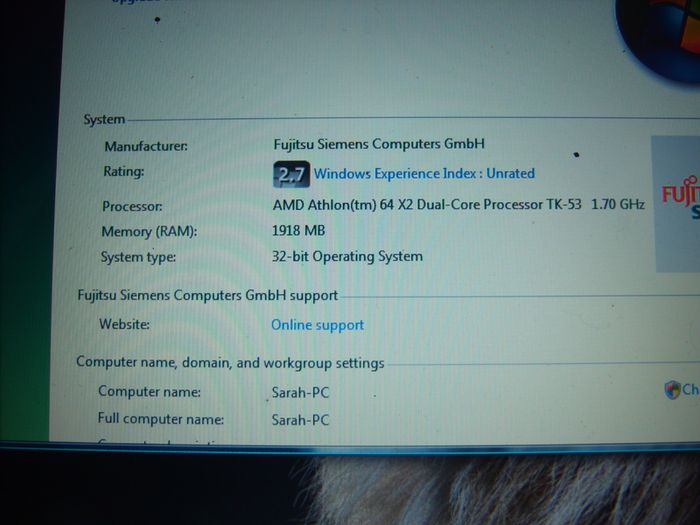Select the AMD Athlon processor description text
Viewport: 700px width, 525px height.
pos(458,204)
